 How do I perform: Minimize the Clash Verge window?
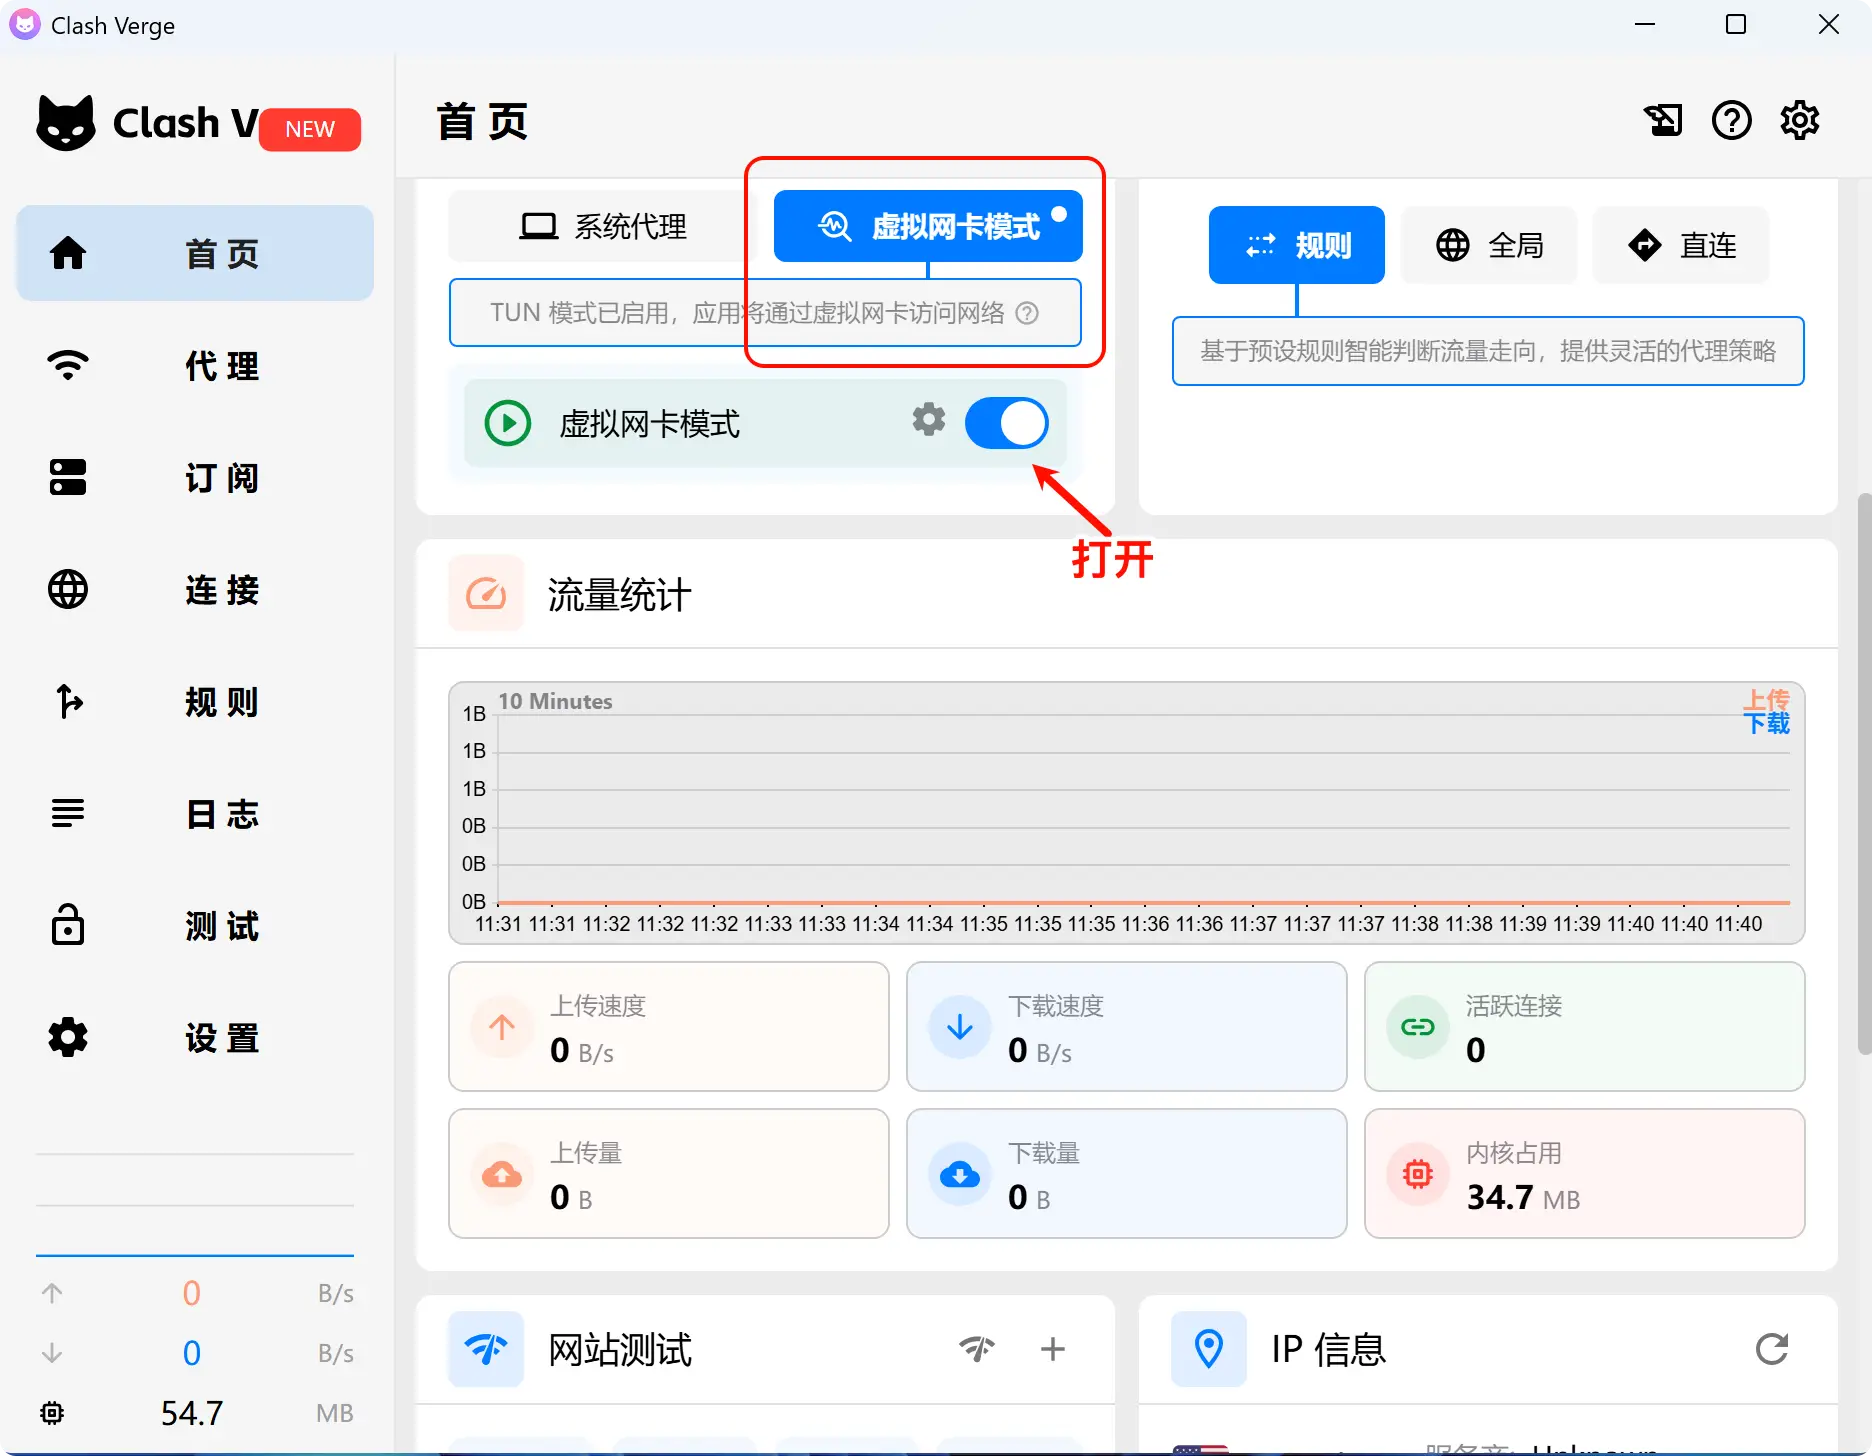coord(1645,24)
